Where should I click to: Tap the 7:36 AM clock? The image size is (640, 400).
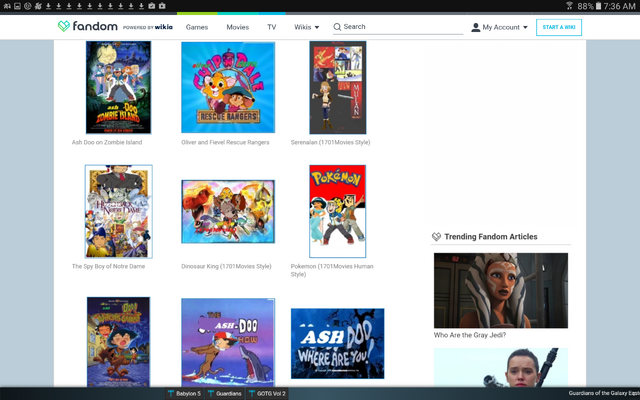point(620,6)
